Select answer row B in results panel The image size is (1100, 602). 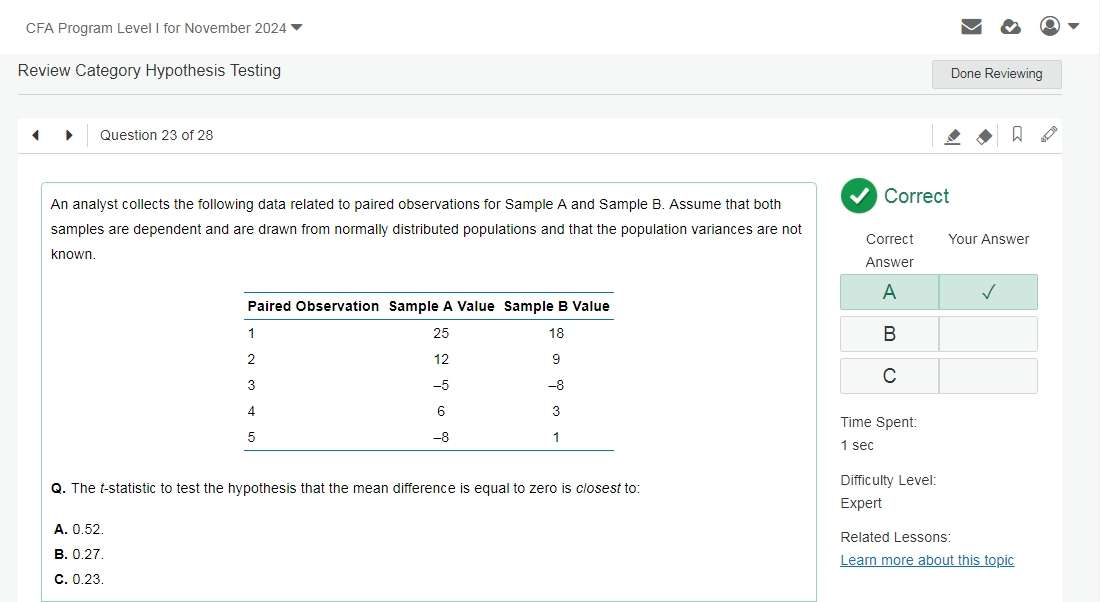pyautogui.click(x=889, y=334)
